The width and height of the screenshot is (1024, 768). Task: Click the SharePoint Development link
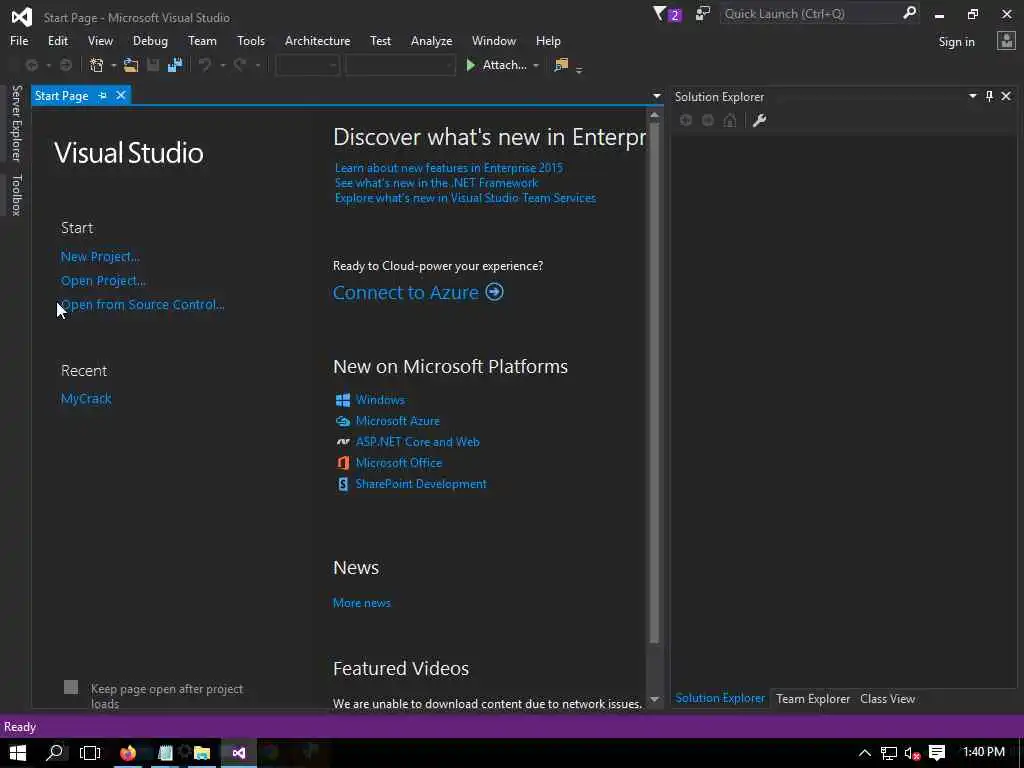click(x=421, y=483)
